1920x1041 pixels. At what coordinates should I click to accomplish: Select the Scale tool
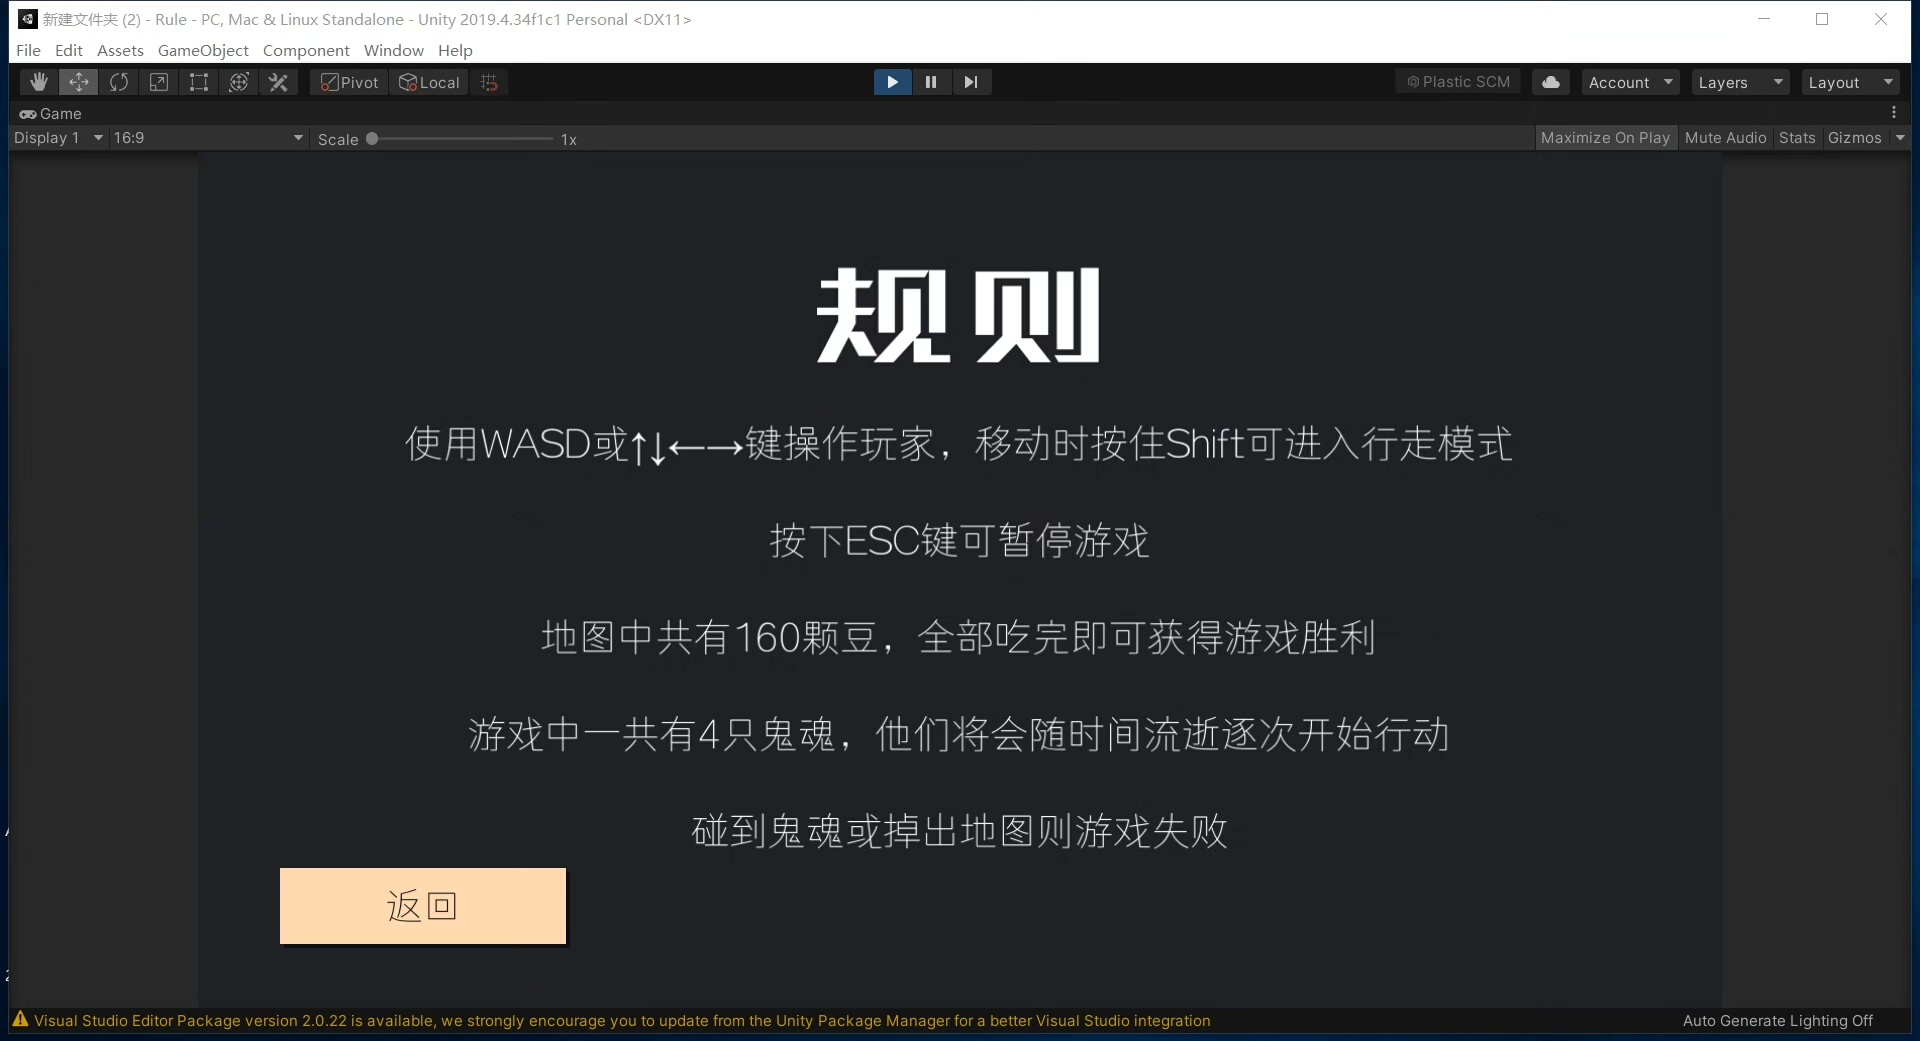pyautogui.click(x=159, y=82)
